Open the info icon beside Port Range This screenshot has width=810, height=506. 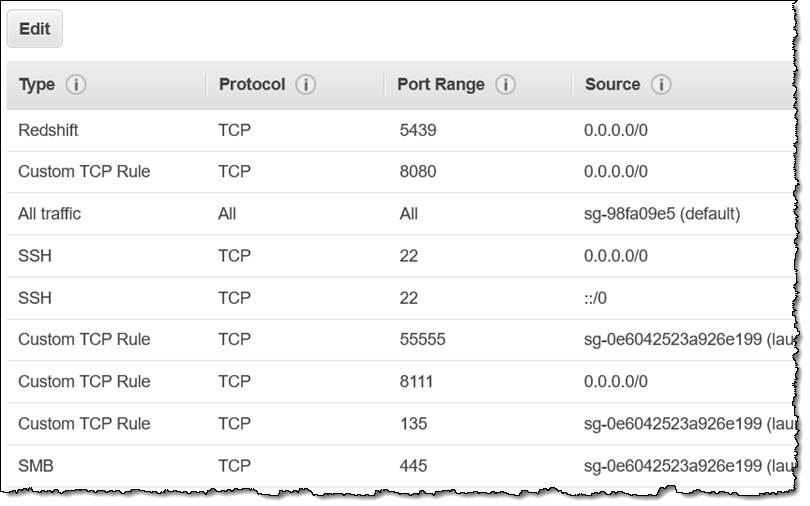tap(505, 84)
